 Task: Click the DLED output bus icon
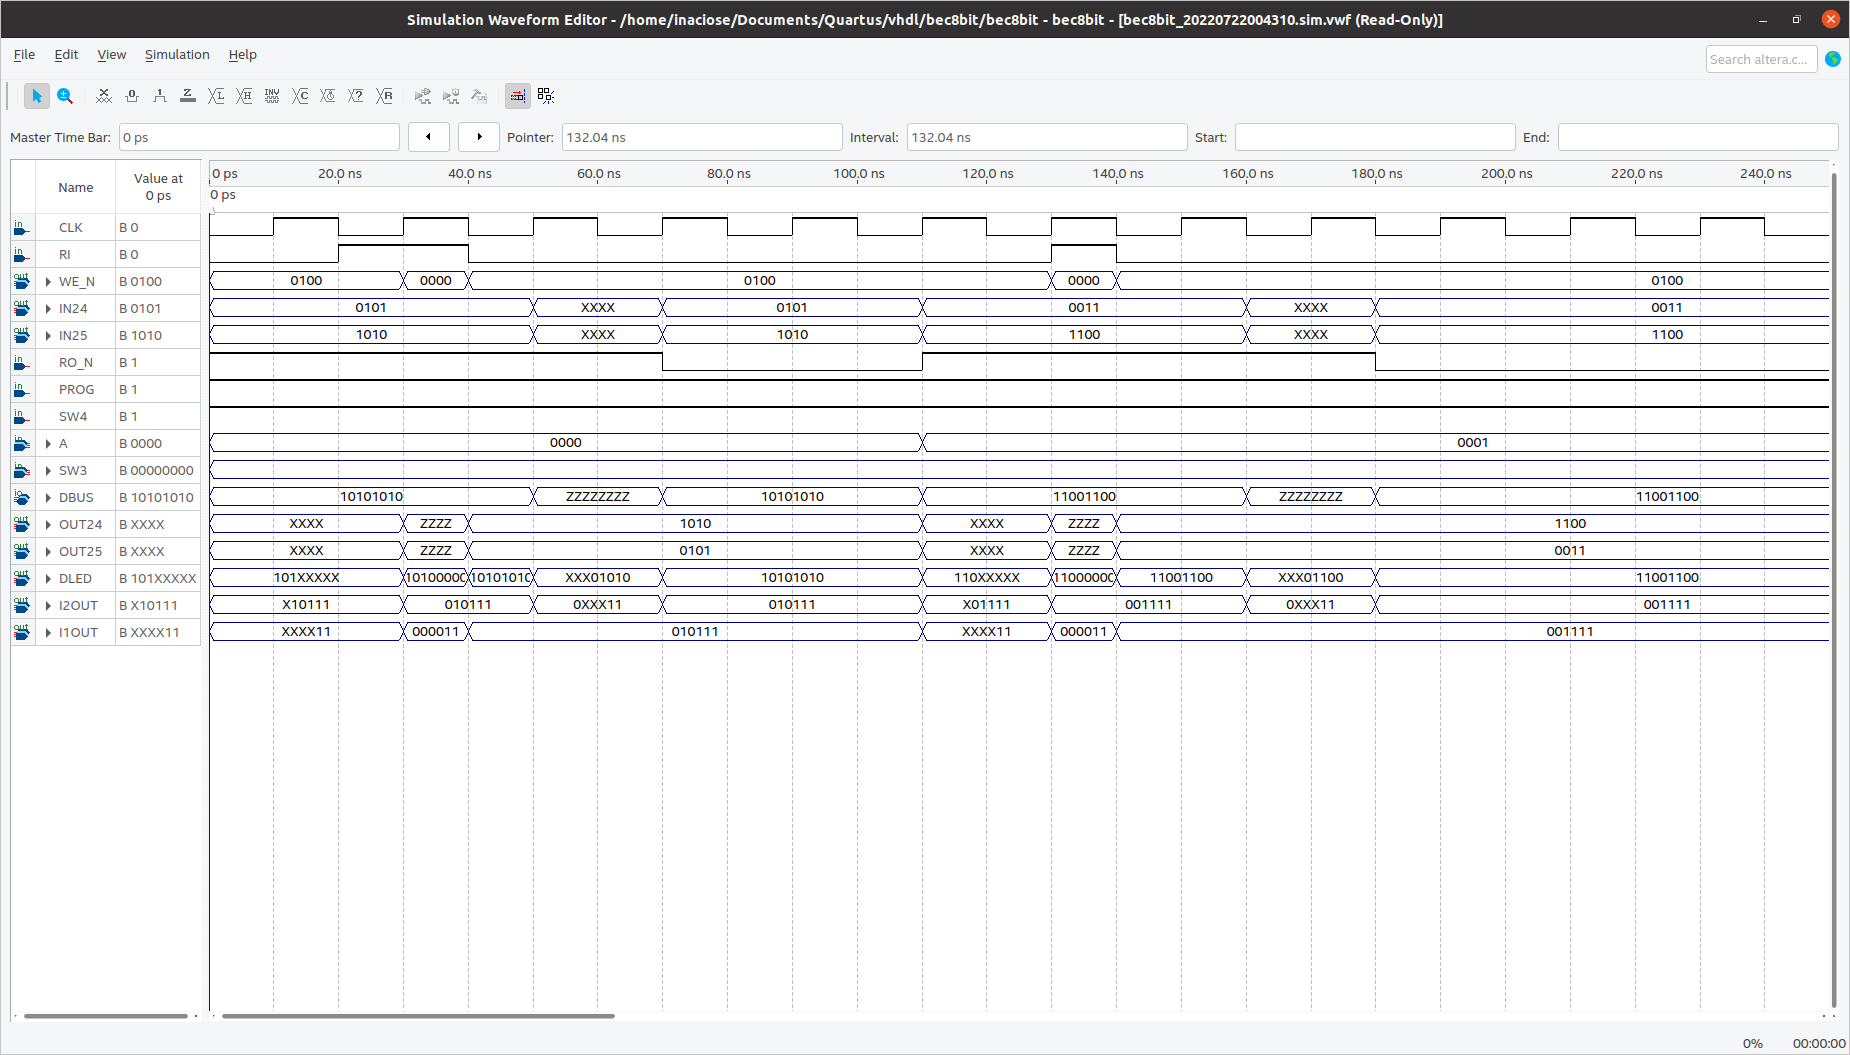22,579
